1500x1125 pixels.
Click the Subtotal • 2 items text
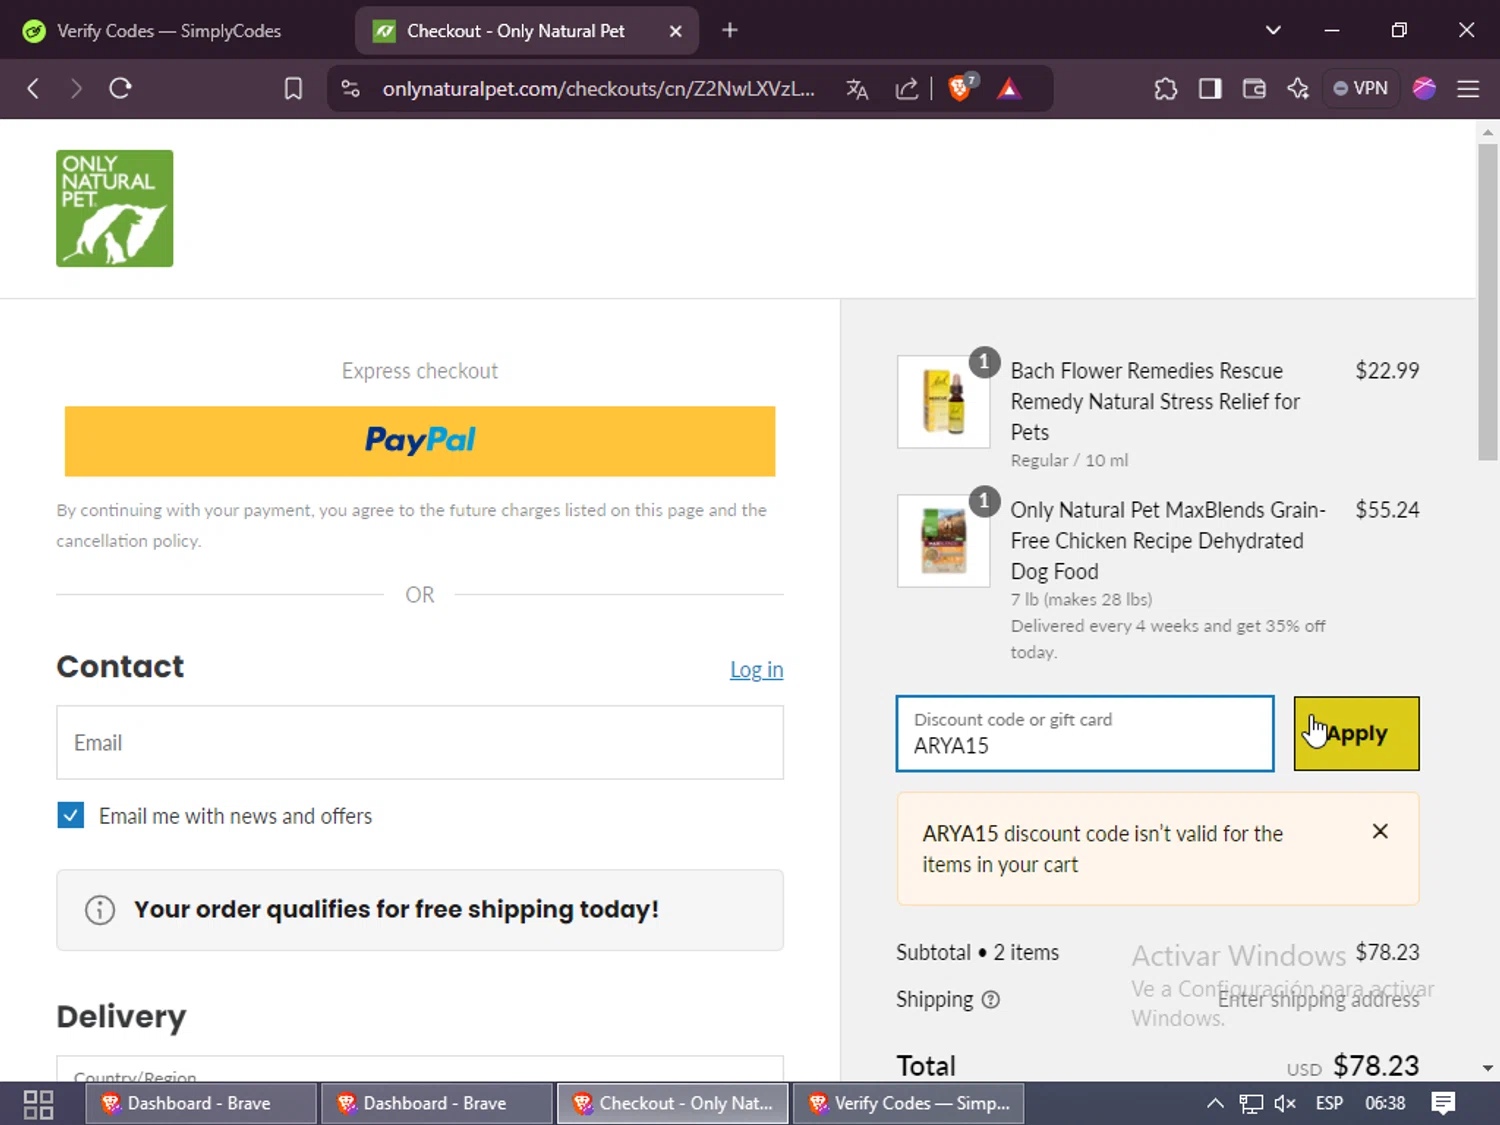click(977, 953)
